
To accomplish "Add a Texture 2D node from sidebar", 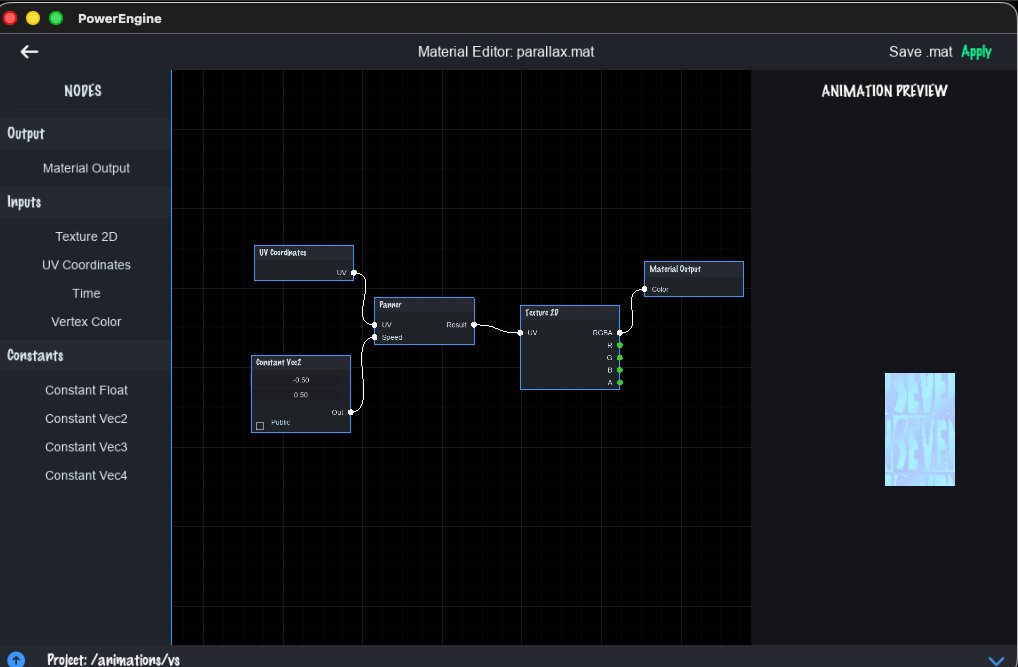I will (86, 236).
